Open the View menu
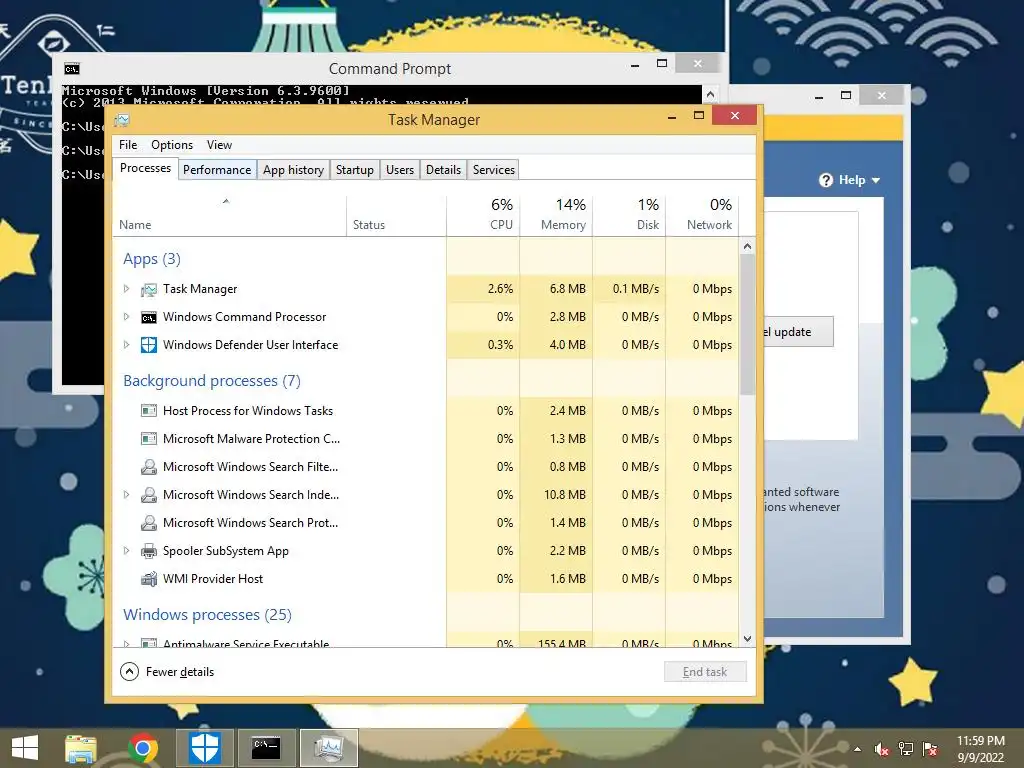This screenshot has width=1024, height=768. point(219,145)
